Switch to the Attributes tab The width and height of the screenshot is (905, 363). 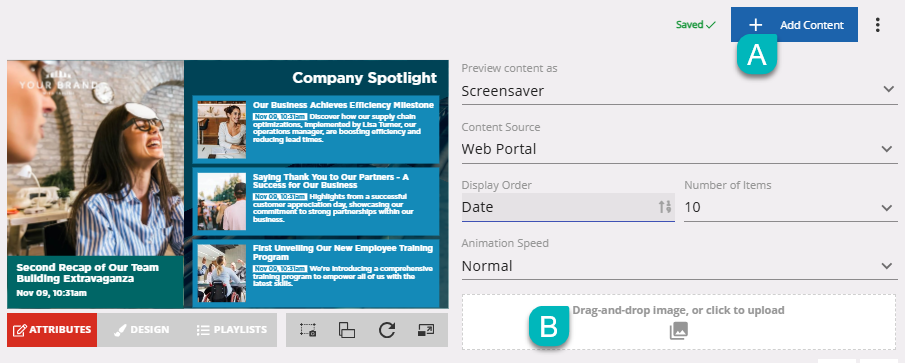coord(52,330)
